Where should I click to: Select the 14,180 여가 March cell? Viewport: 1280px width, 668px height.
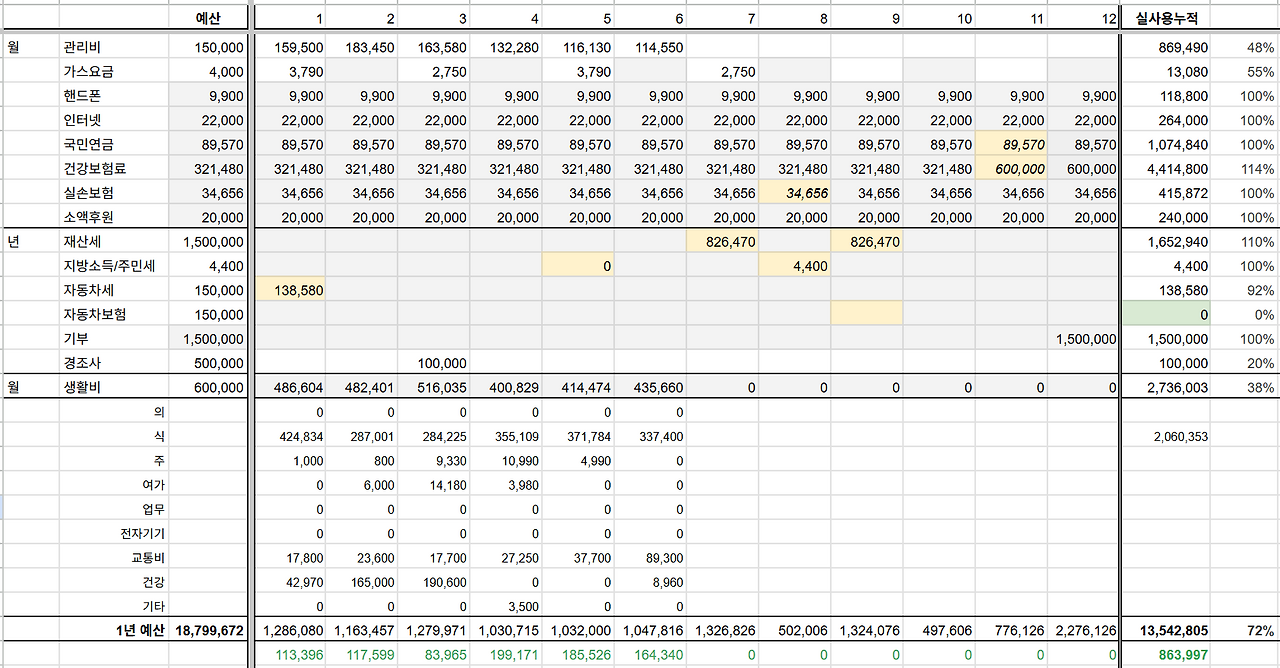coord(434,484)
